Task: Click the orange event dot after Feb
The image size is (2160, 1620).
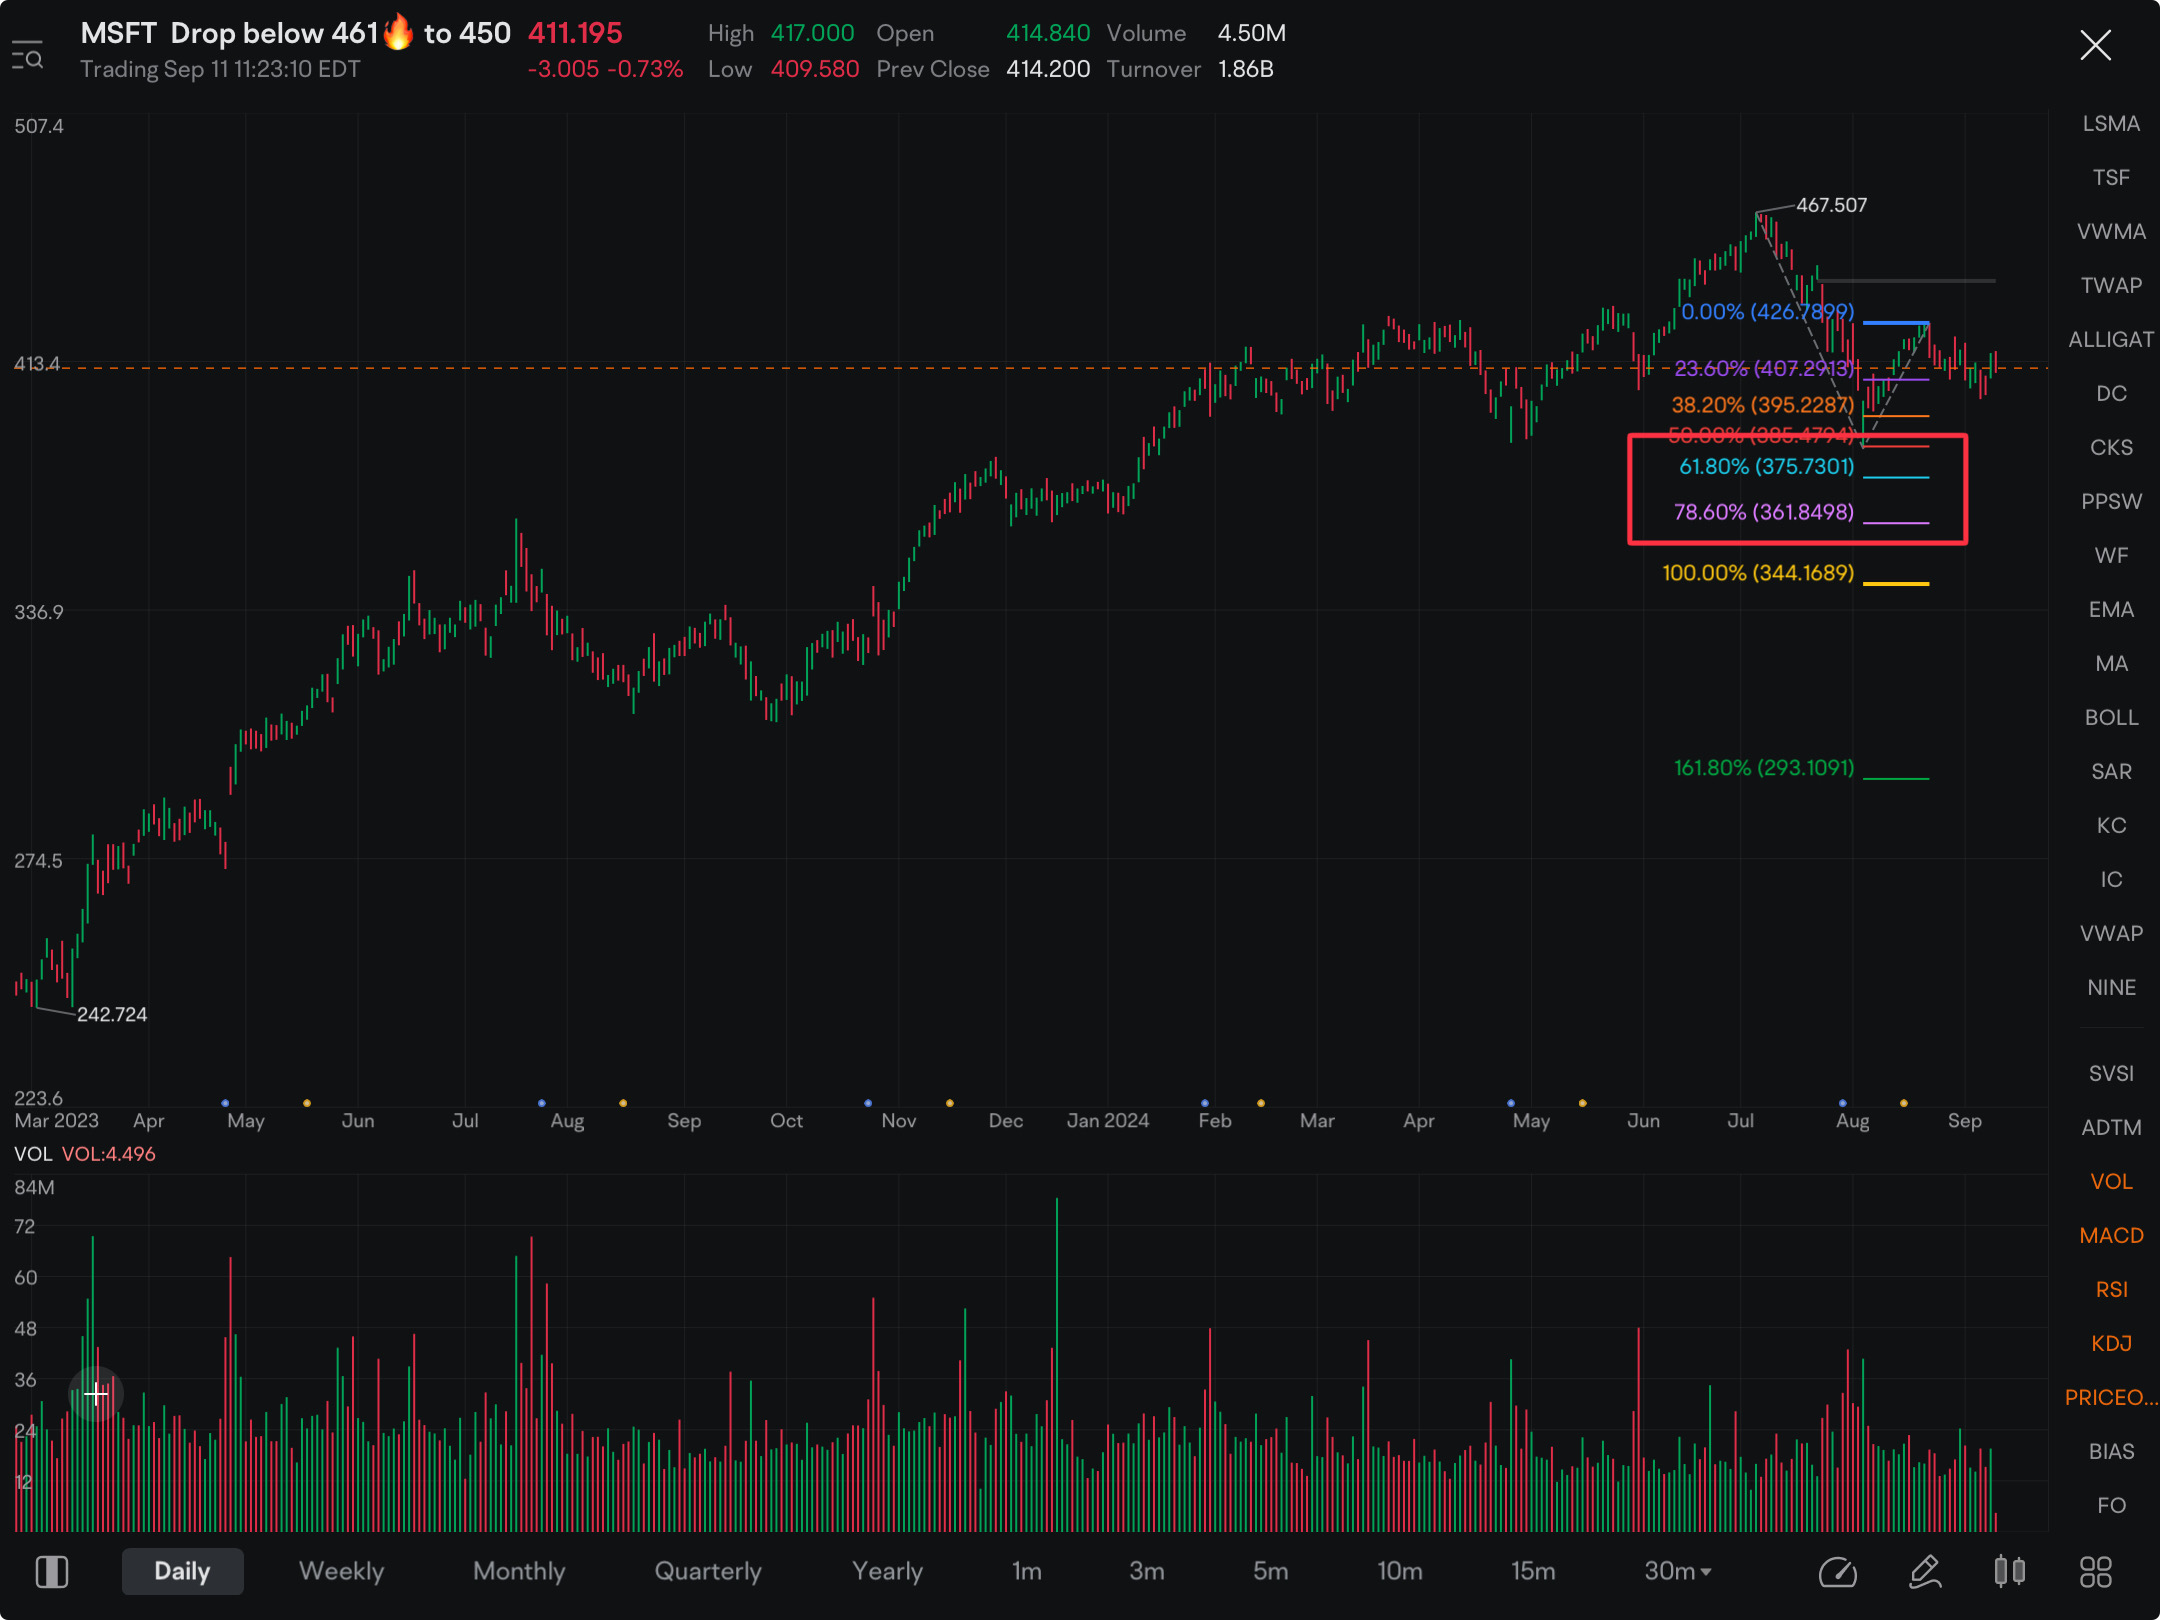Action: tap(1260, 1103)
